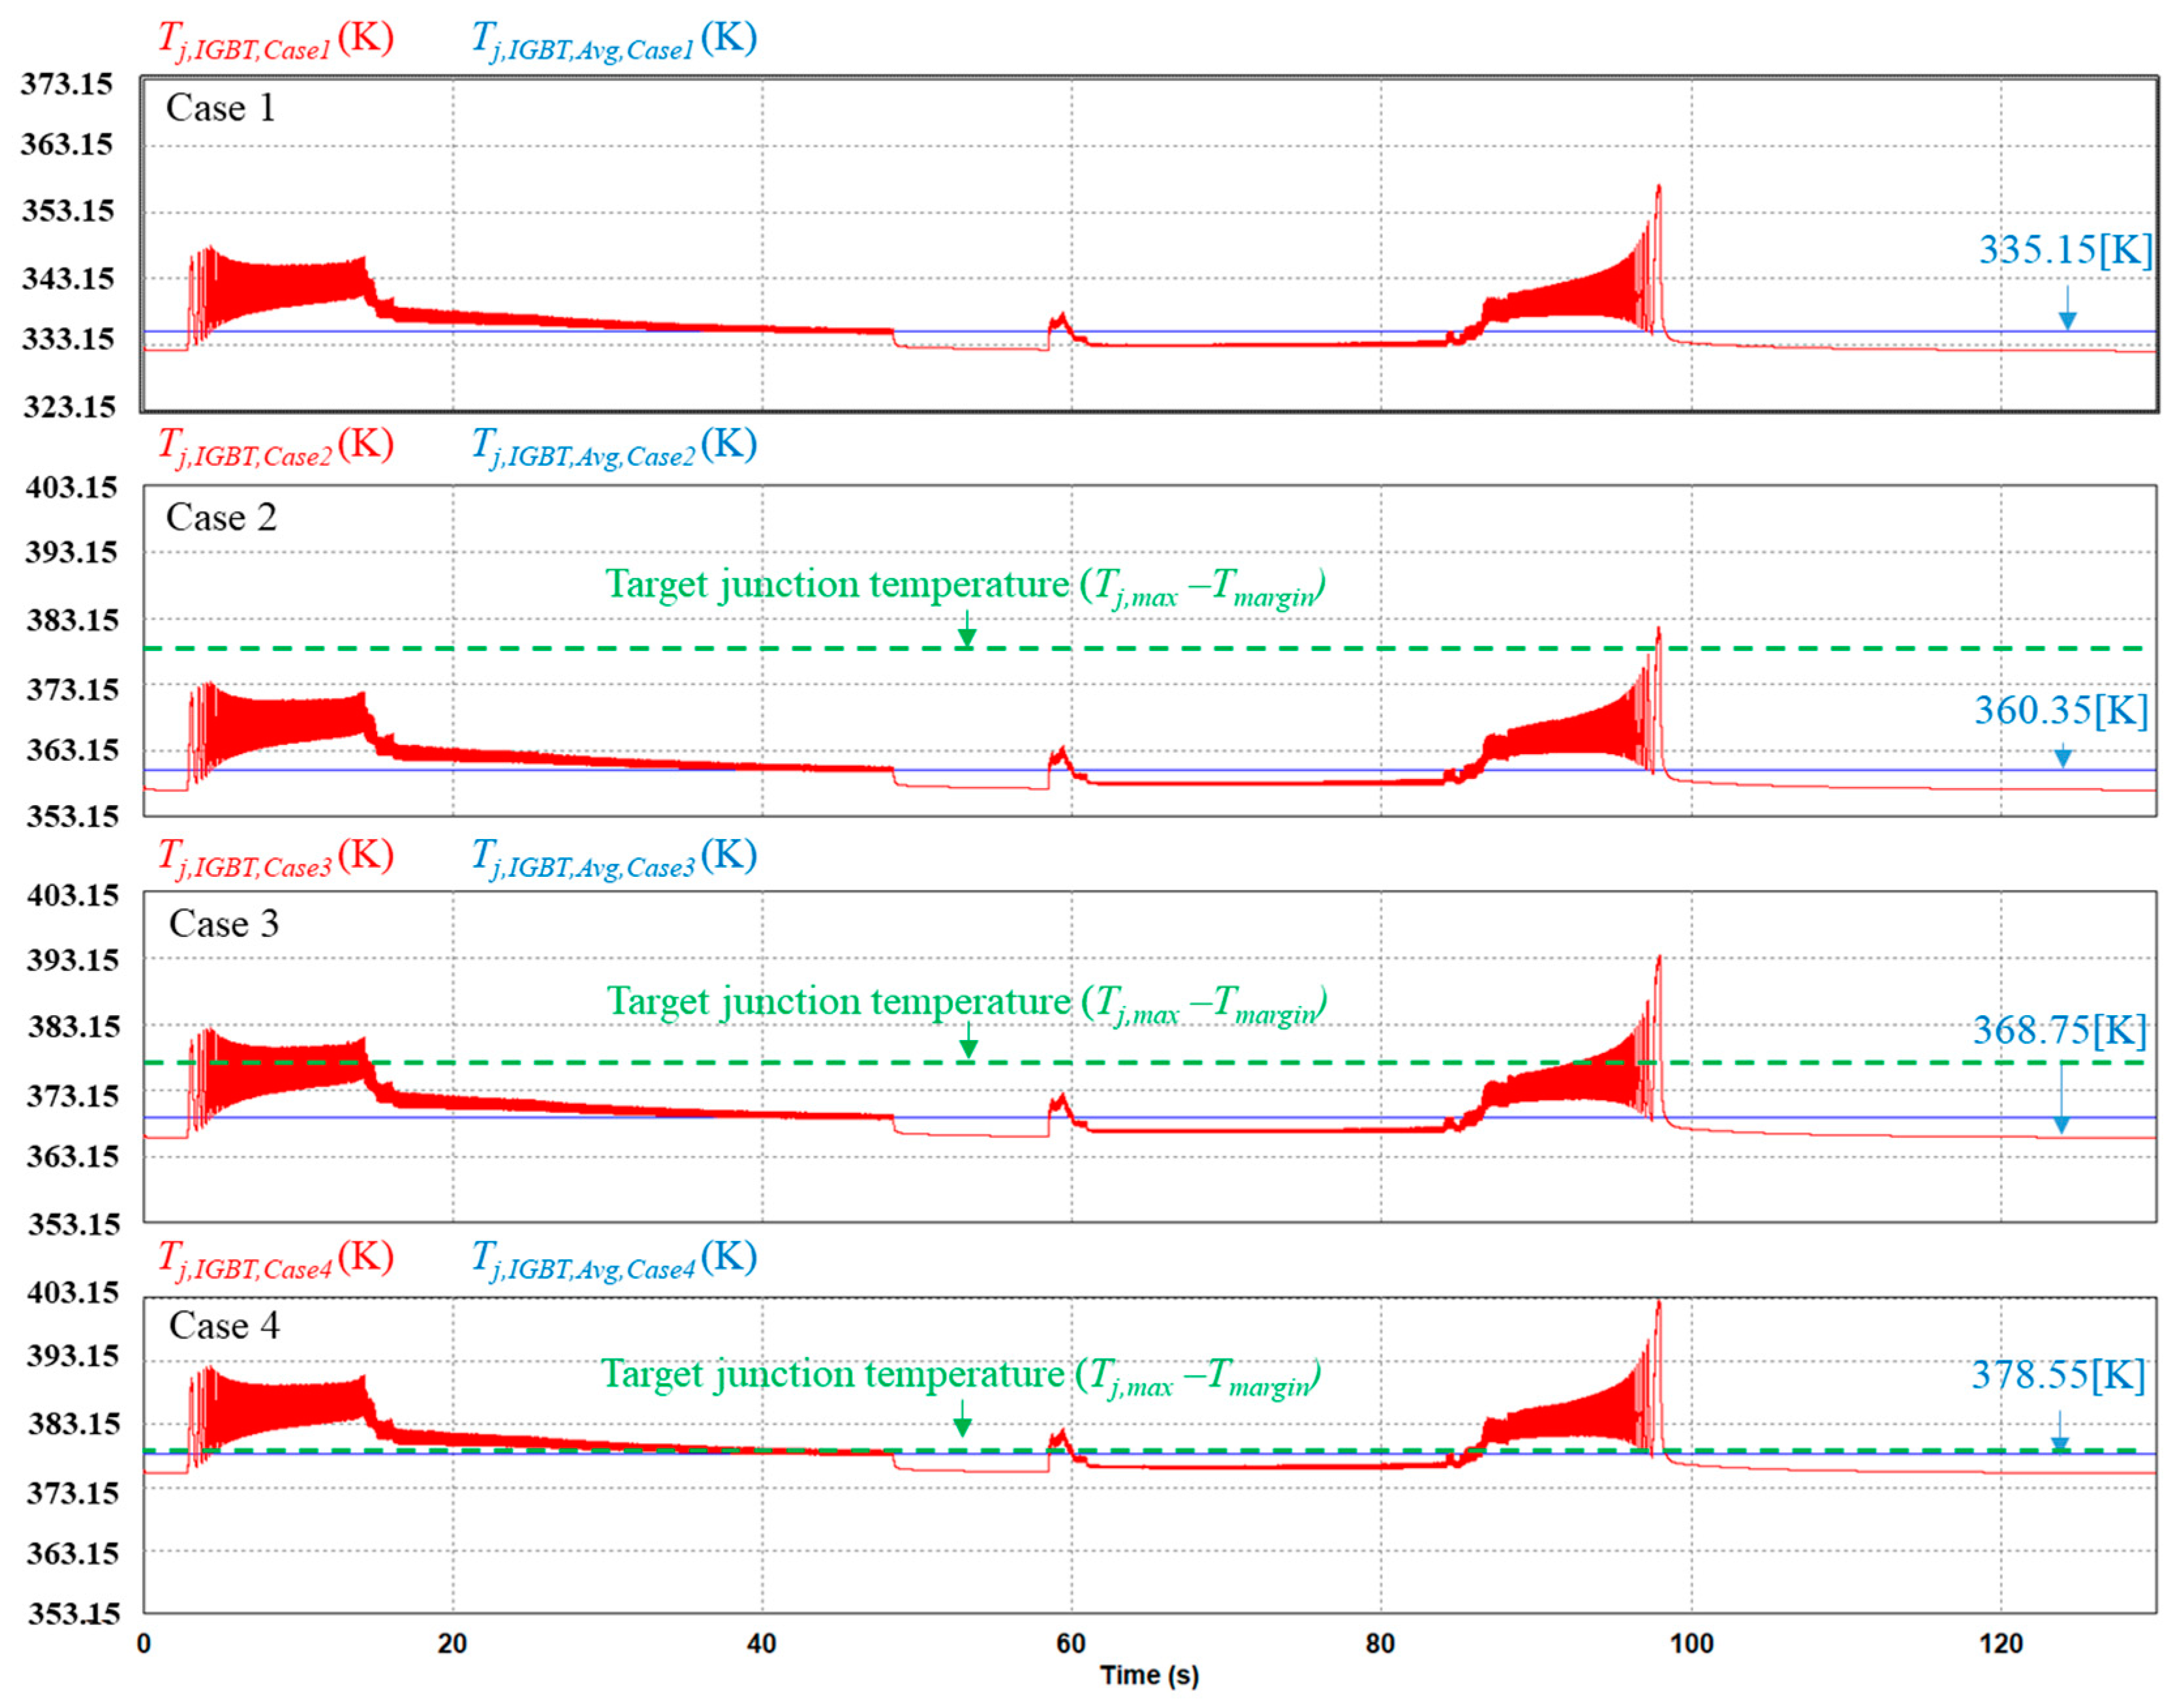Click the red Tj,IGBT,Case4 legend label
Screen dimensions: 2177x1708
275,1260
